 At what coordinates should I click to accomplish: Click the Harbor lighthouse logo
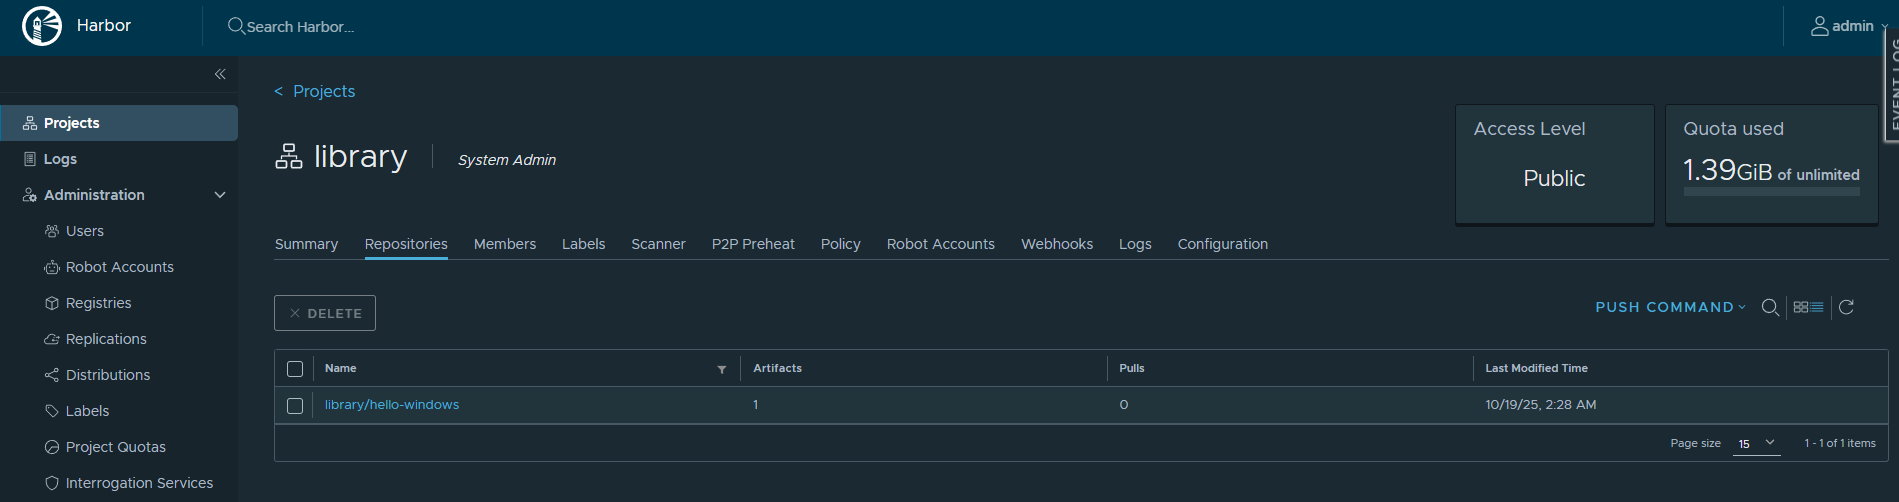point(42,26)
